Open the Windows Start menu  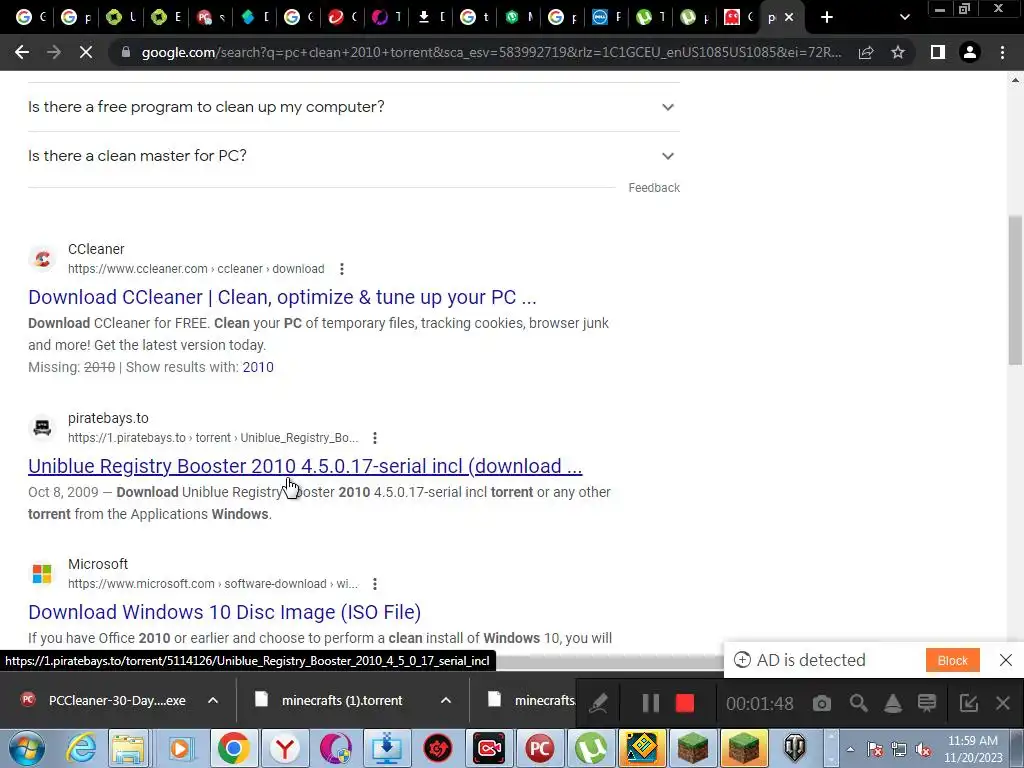[x=26, y=748]
